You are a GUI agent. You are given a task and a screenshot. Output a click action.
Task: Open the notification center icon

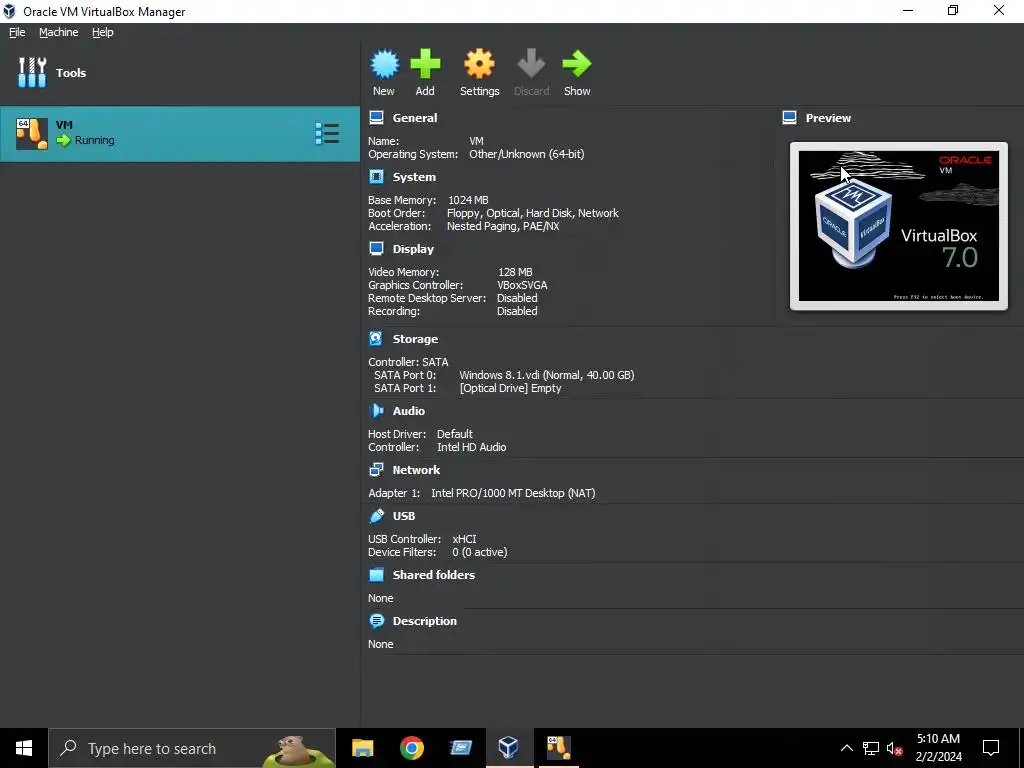(x=991, y=748)
